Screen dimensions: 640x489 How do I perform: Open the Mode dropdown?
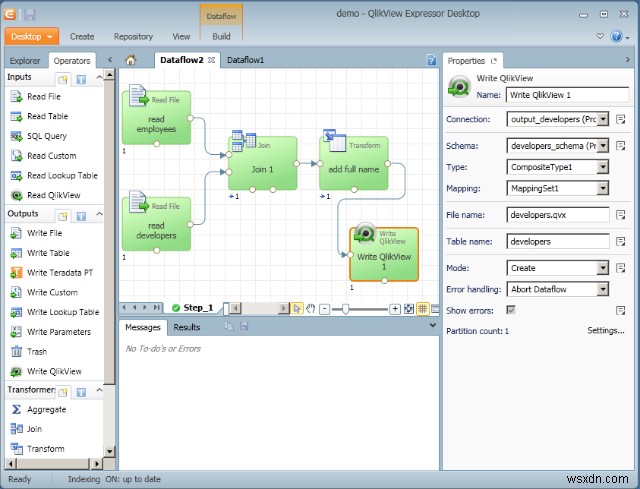coord(602,268)
